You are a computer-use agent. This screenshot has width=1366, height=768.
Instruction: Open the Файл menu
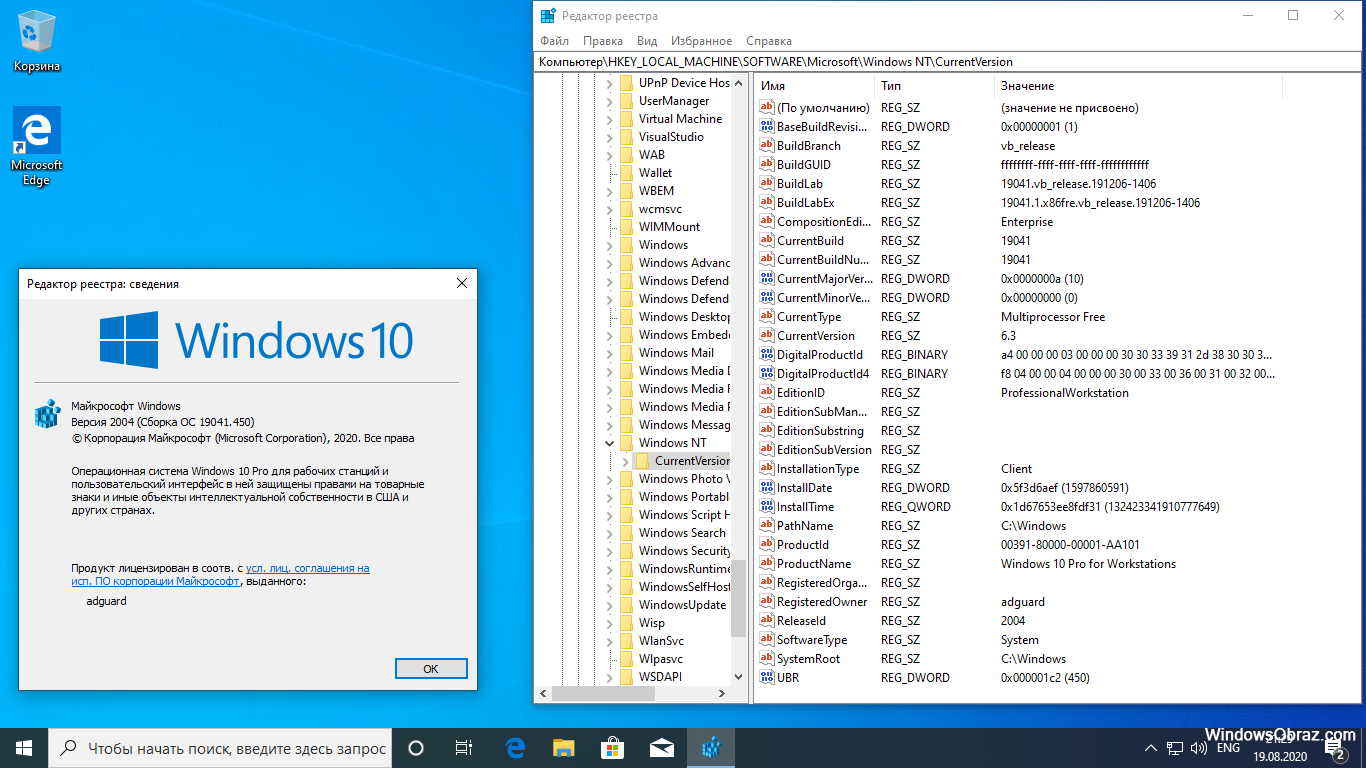pyautogui.click(x=554, y=41)
